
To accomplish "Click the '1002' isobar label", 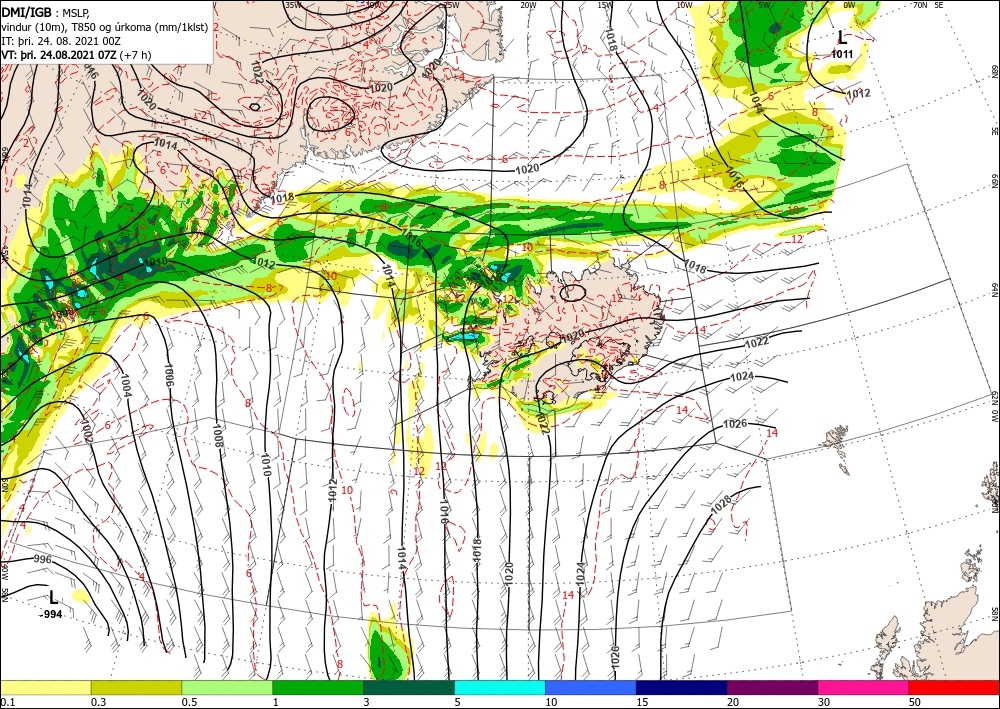I will pyautogui.click(x=87, y=432).
